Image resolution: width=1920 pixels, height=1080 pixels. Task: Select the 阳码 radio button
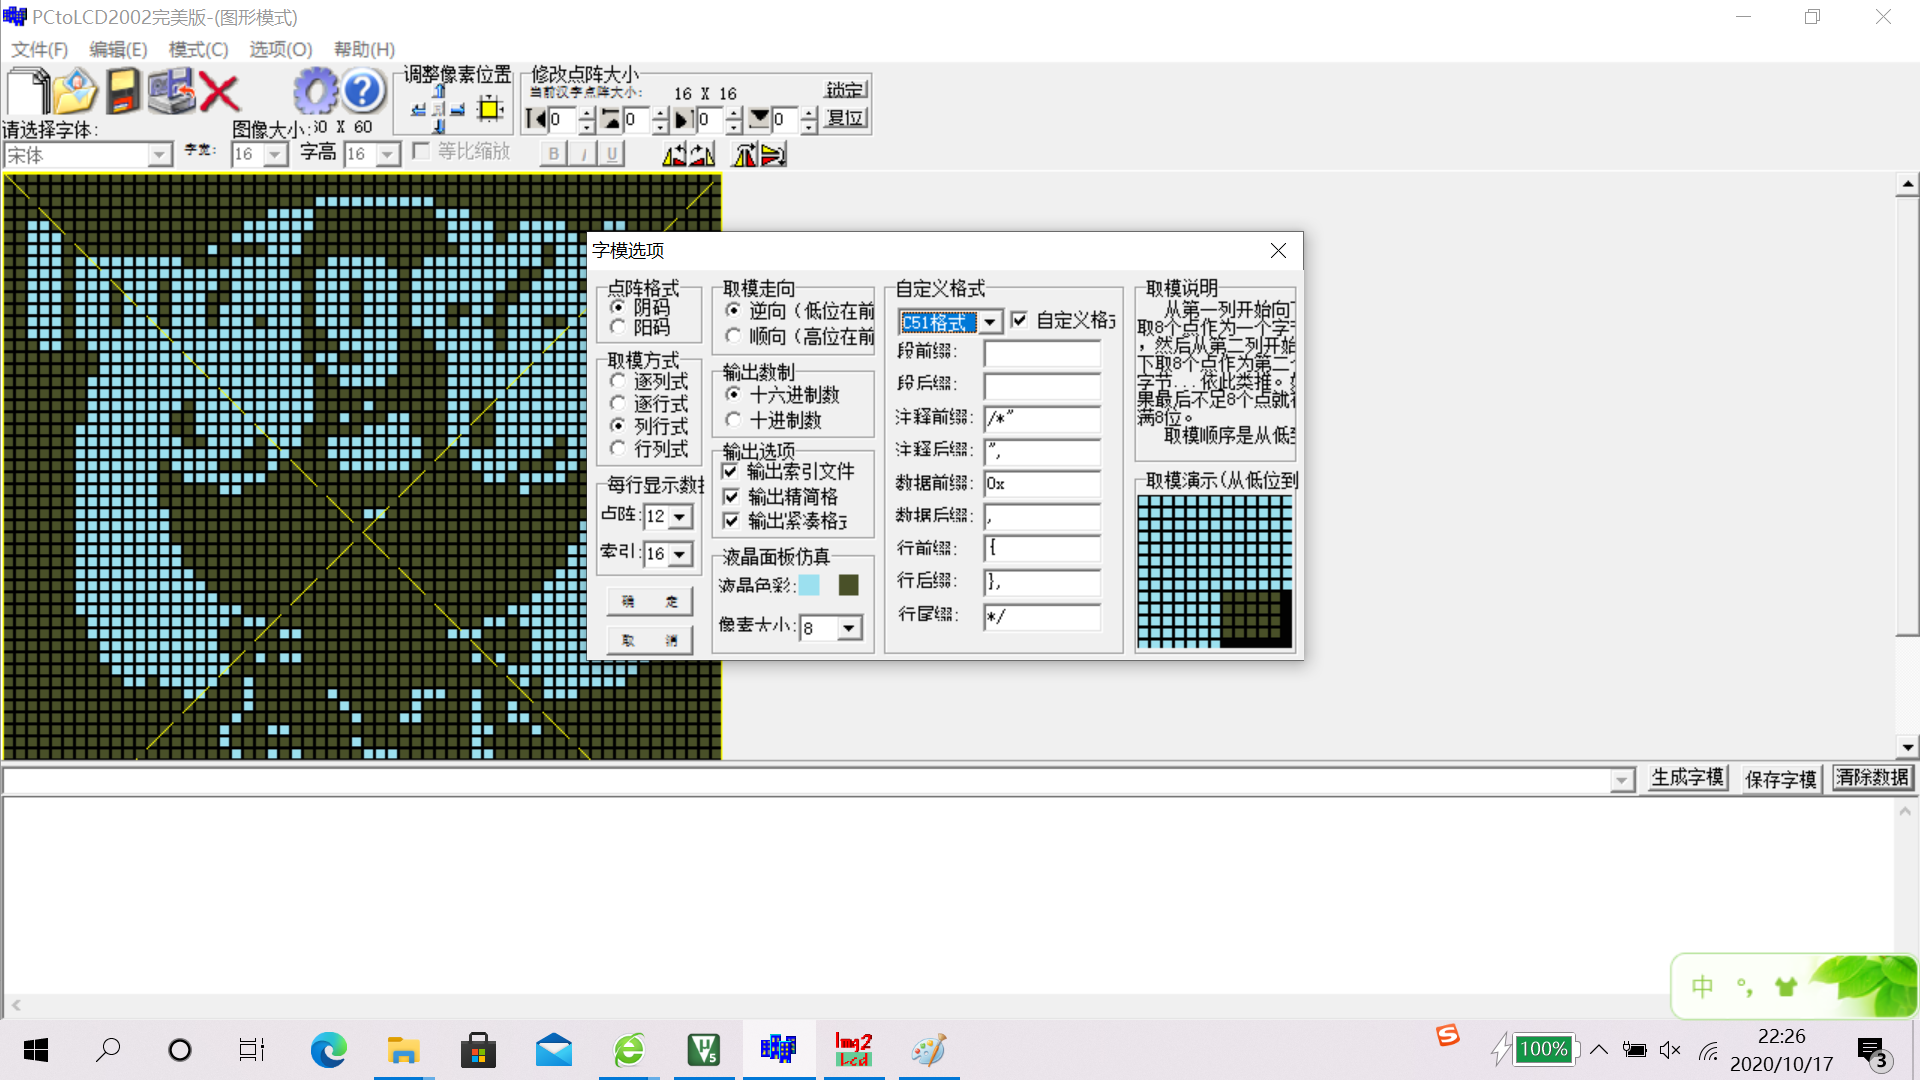618,327
